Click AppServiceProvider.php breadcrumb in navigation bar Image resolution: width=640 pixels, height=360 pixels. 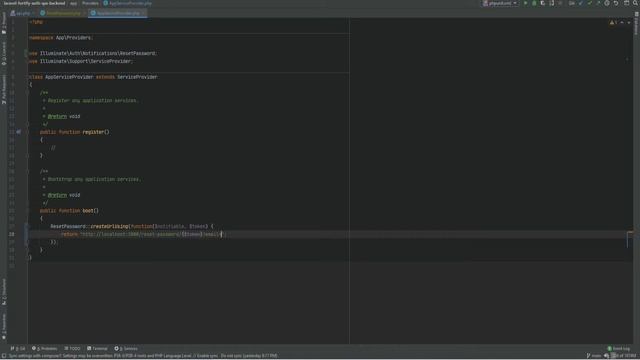(127, 3)
